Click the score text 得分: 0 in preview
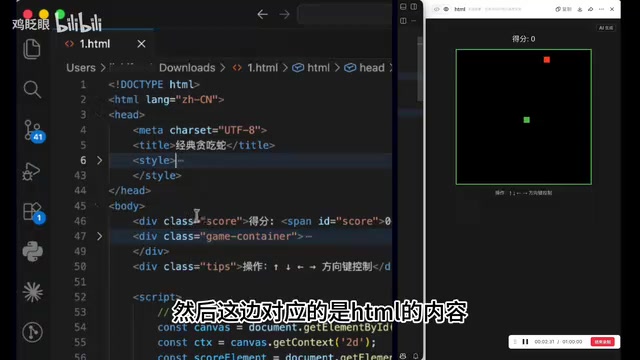The height and width of the screenshot is (360, 640). 524,39
